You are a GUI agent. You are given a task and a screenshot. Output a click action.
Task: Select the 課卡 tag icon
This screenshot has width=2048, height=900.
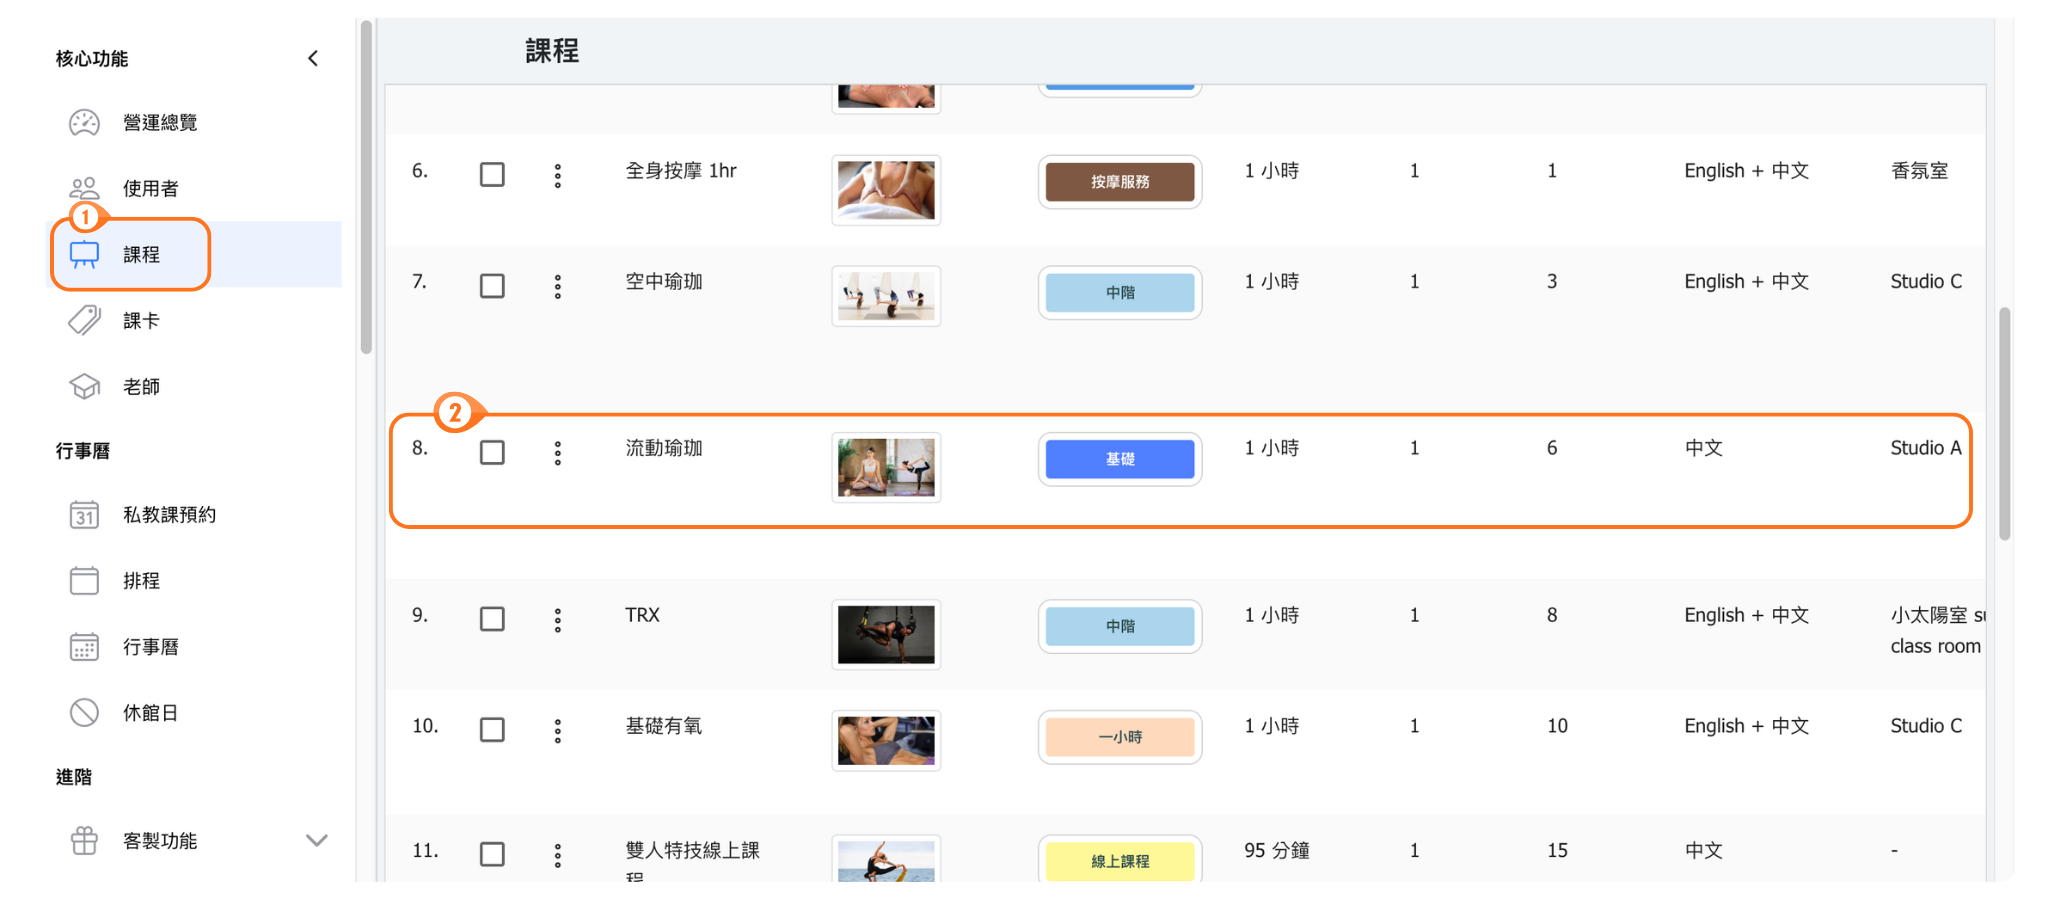pyautogui.click(x=84, y=321)
